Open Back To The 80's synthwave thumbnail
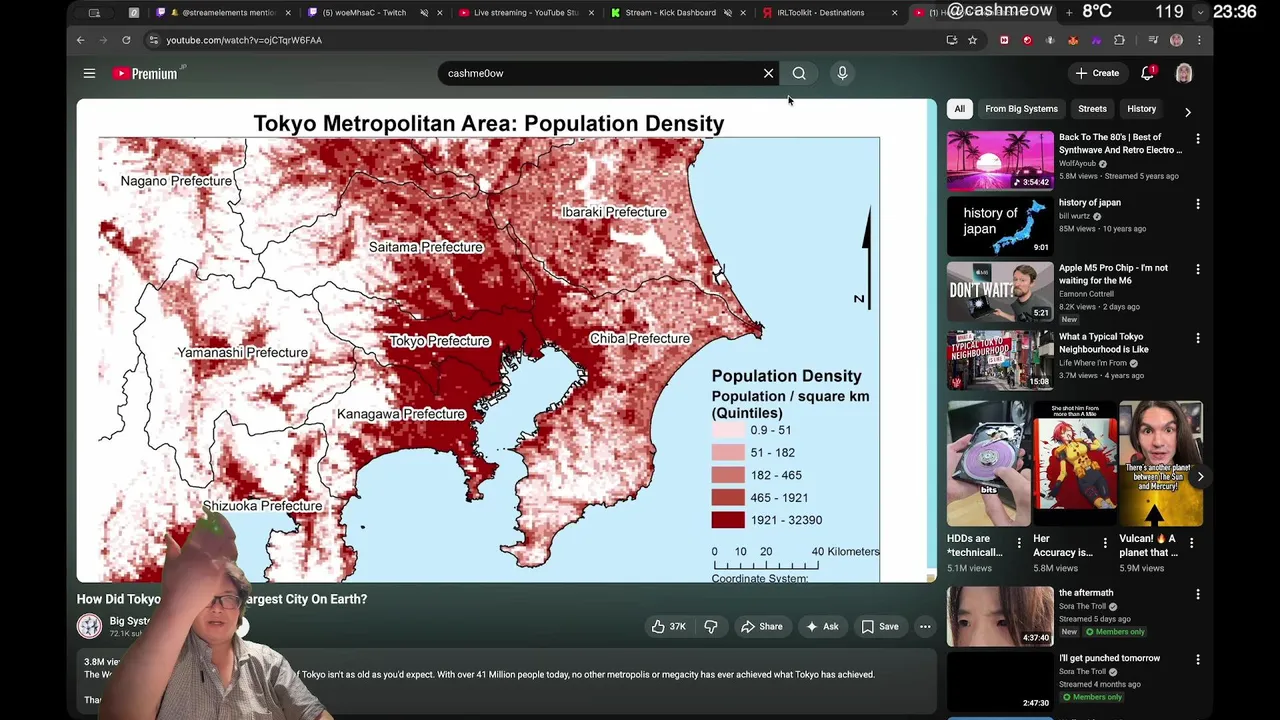The image size is (1280, 720). (x=1000, y=160)
